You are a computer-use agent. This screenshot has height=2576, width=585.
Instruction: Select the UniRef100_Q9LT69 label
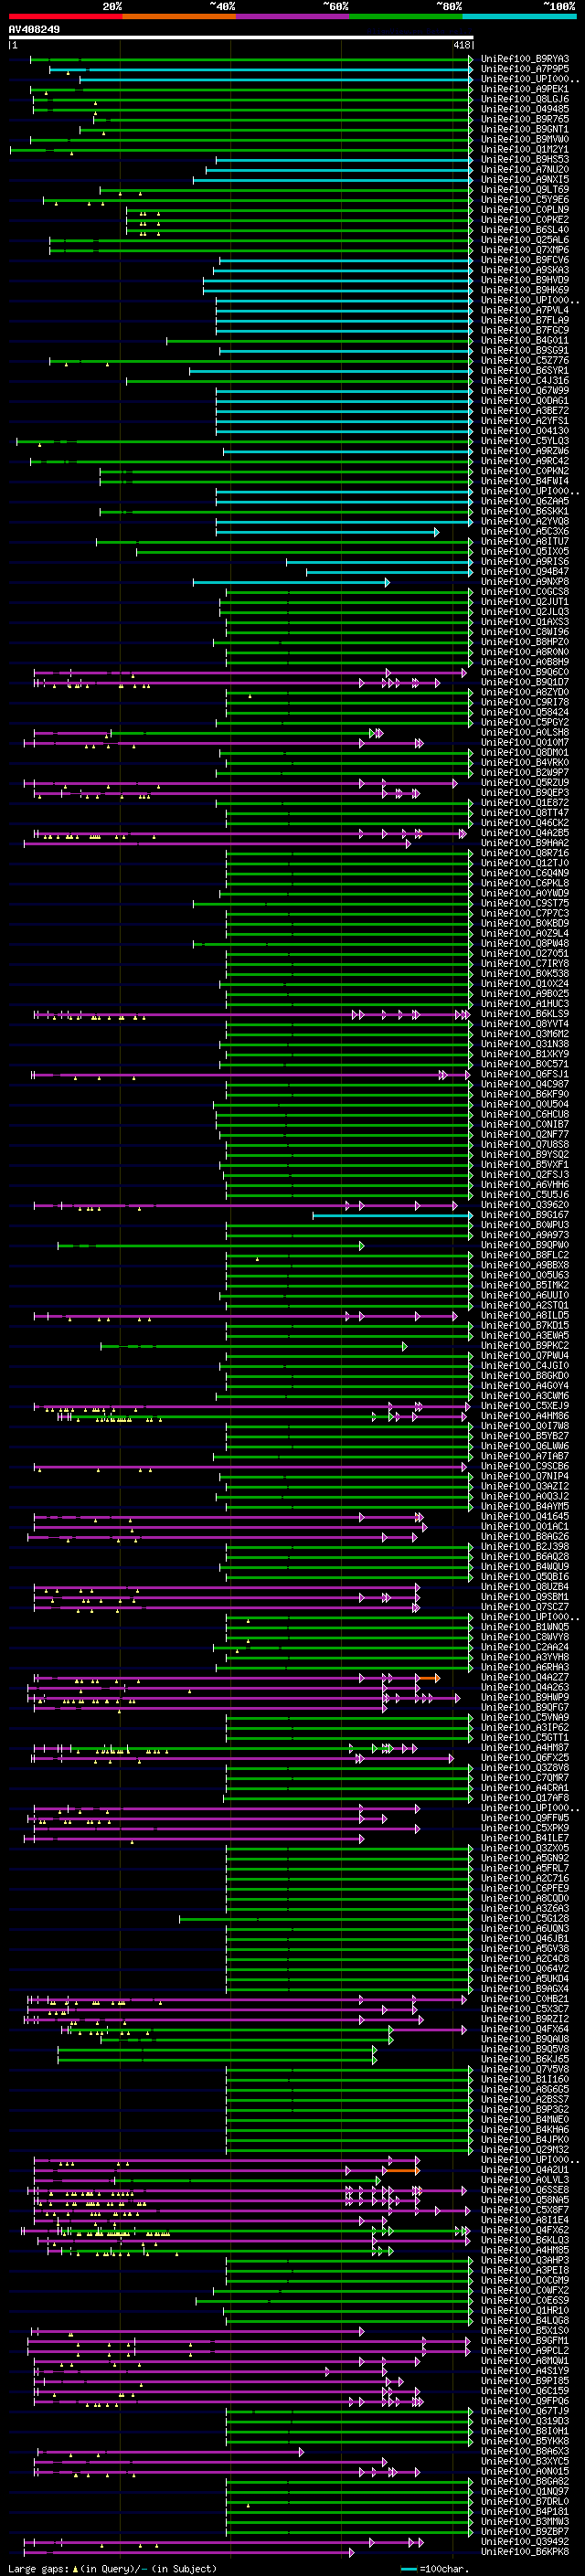[525, 189]
